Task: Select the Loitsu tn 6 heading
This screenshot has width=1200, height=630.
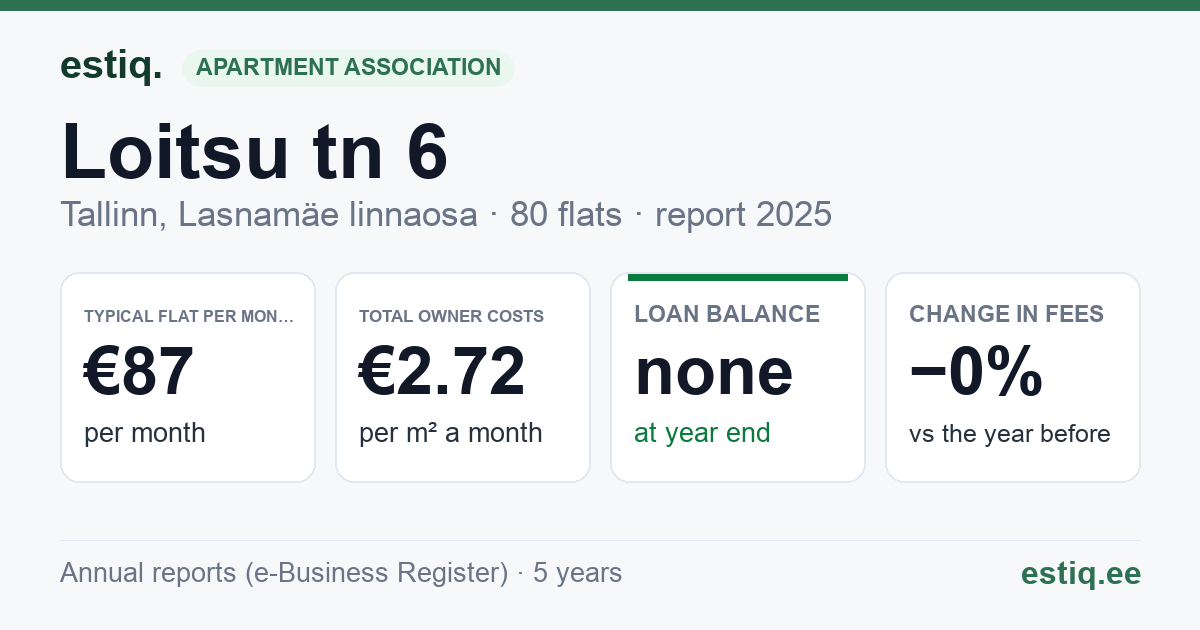Action: pos(255,151)
